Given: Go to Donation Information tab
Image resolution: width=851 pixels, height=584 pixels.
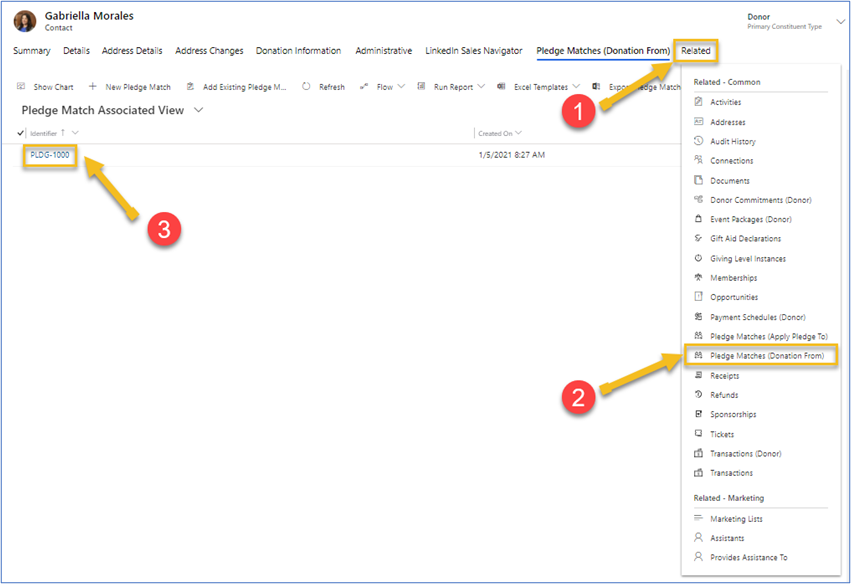Looking at the screenshot, I should click(x=299, y=50).
